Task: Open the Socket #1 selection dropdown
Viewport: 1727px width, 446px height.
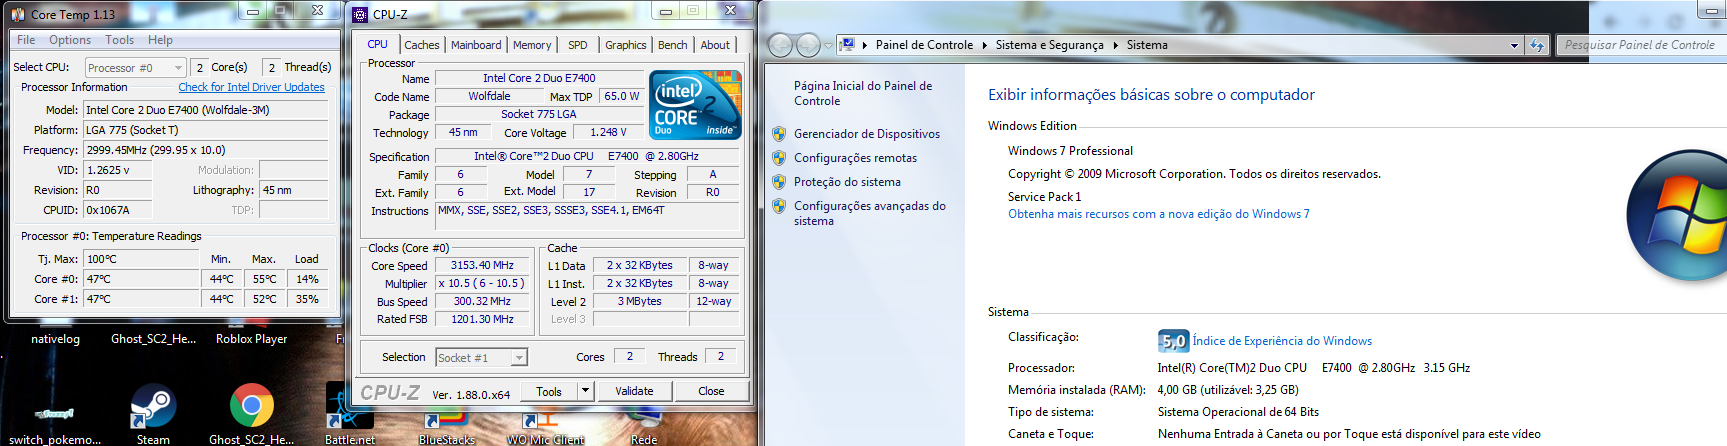Action: (x=481, y=357)
